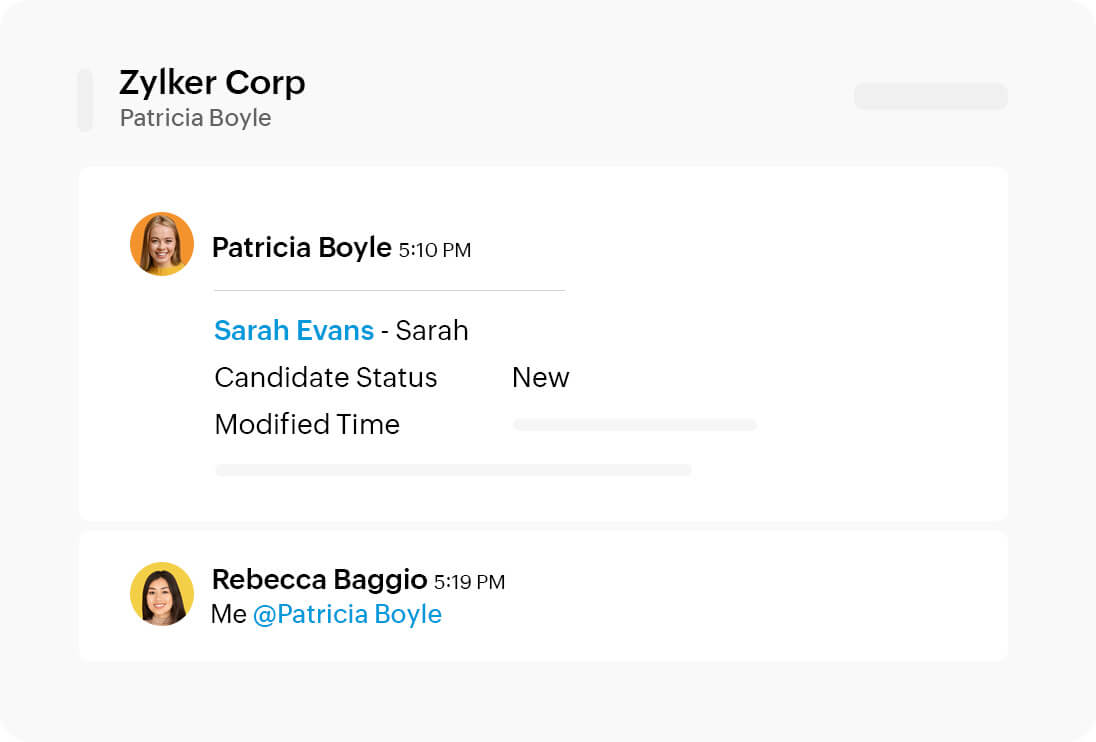The height and width of the screenshot is (742, 1096).
Task: Click the 5:19 PM message timestamp
Action: tap(469, 582)
